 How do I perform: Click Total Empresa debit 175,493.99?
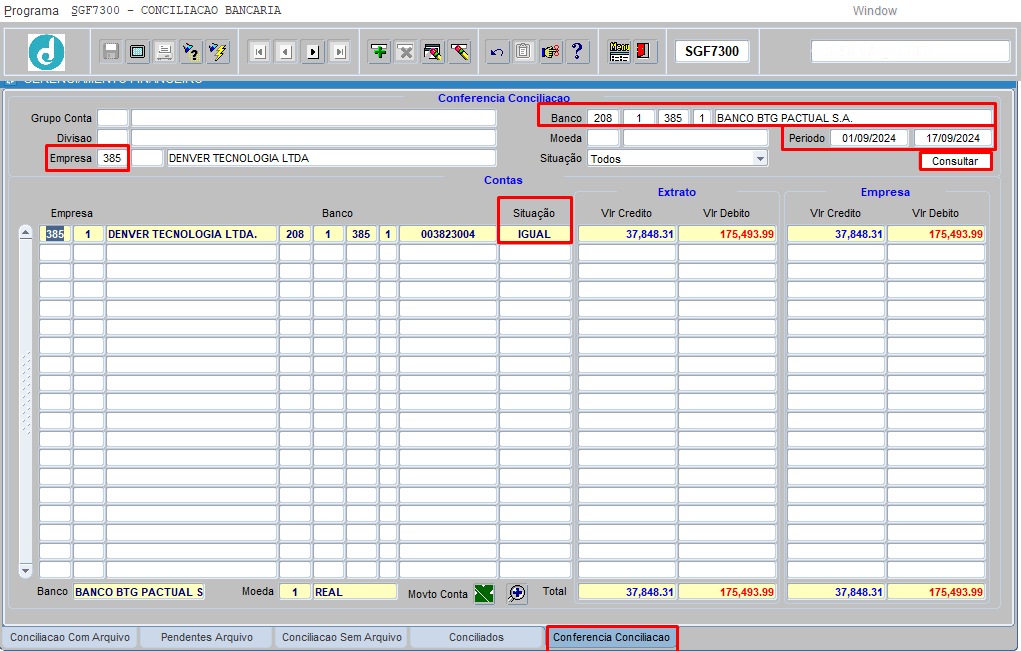936,592
